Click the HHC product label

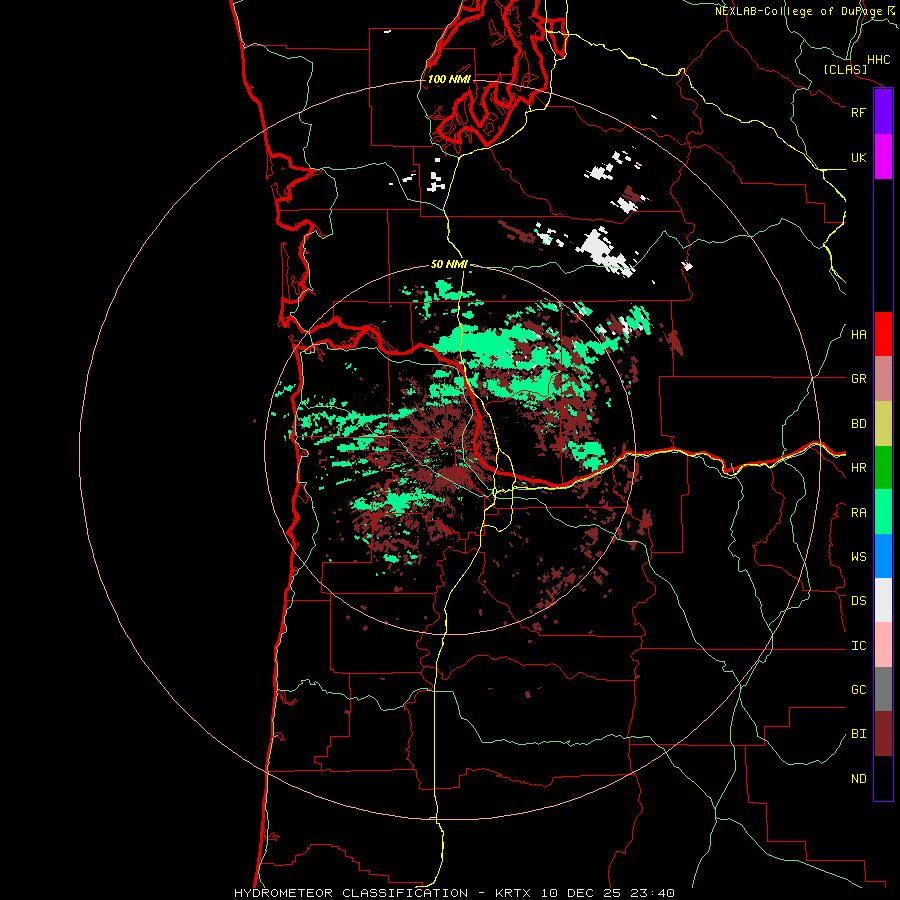878,60
